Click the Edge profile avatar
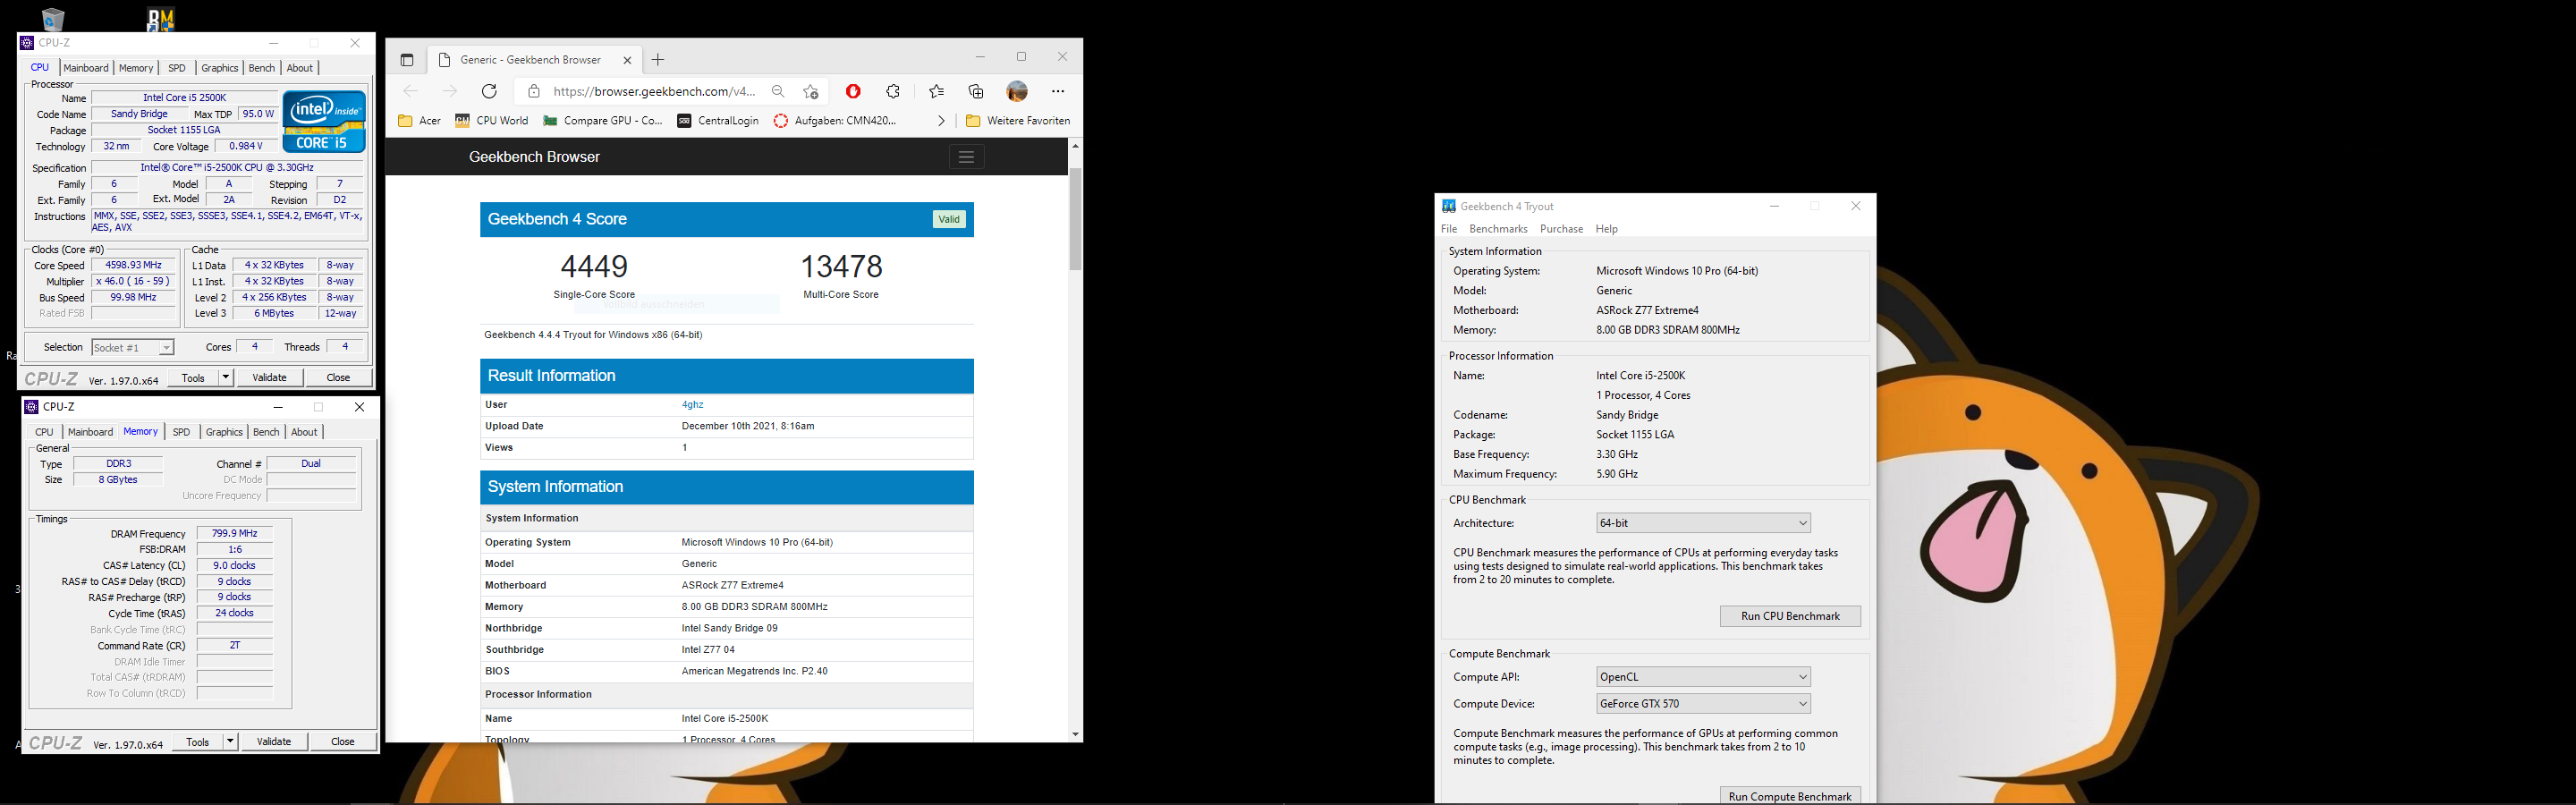Screen dimensions: 2576x805 click(1017, 91)
